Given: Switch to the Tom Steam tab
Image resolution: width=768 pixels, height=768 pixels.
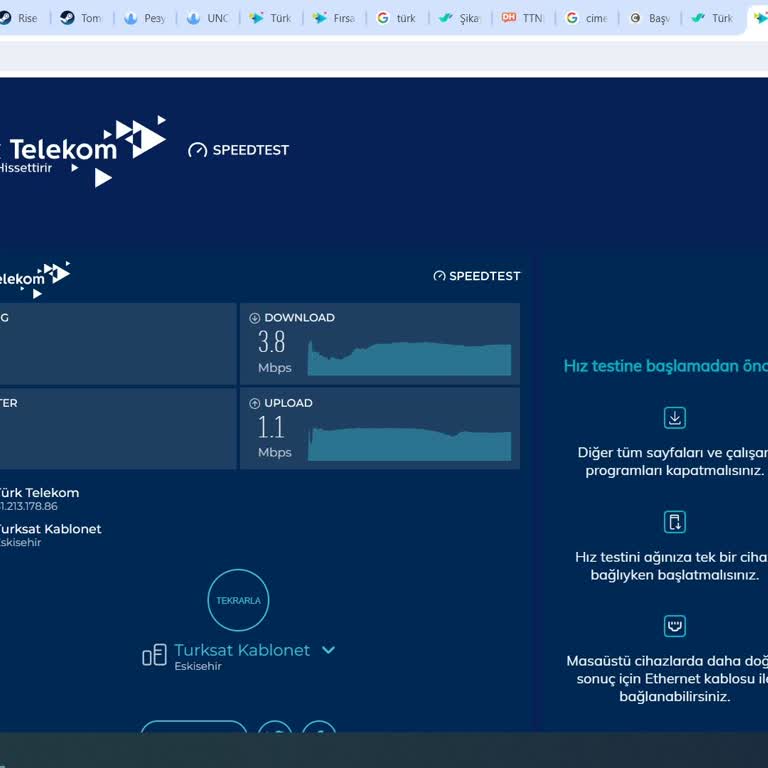Looking at the screenshot, I should click(x=81, y=18).
